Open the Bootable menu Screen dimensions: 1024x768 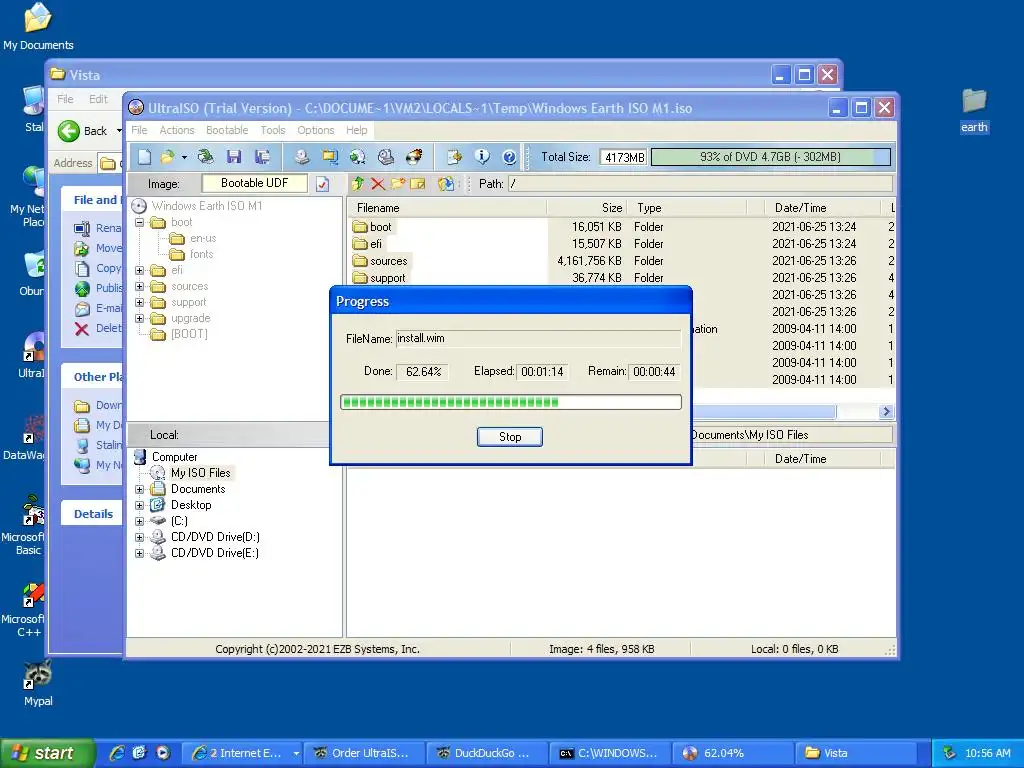coord(227,130)
